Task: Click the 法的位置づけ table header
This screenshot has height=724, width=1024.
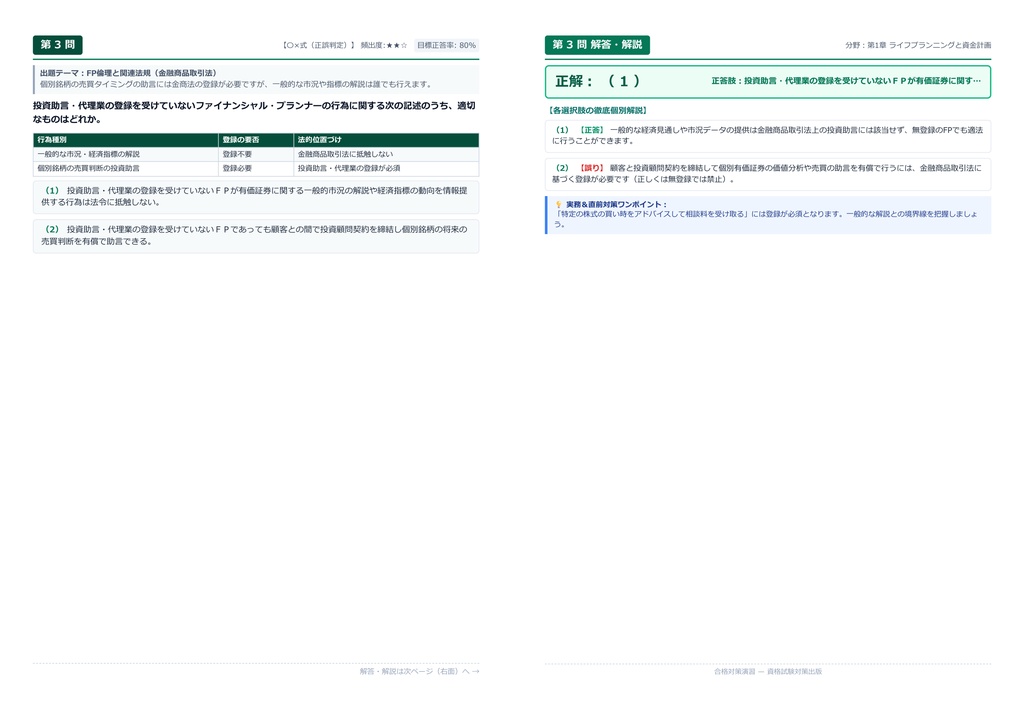Action: coord(386,140)
